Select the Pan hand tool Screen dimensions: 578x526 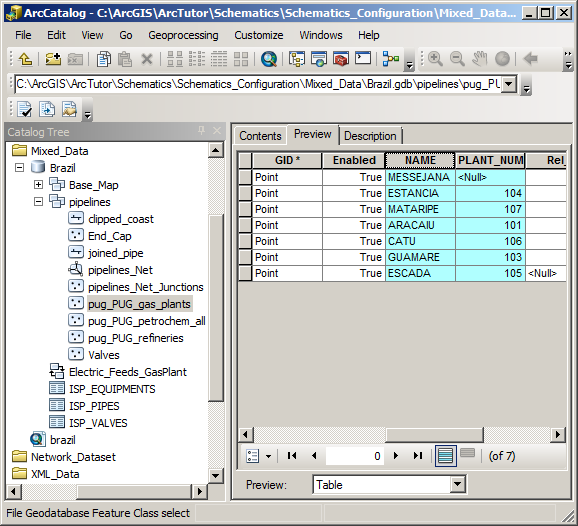point(480,59)
